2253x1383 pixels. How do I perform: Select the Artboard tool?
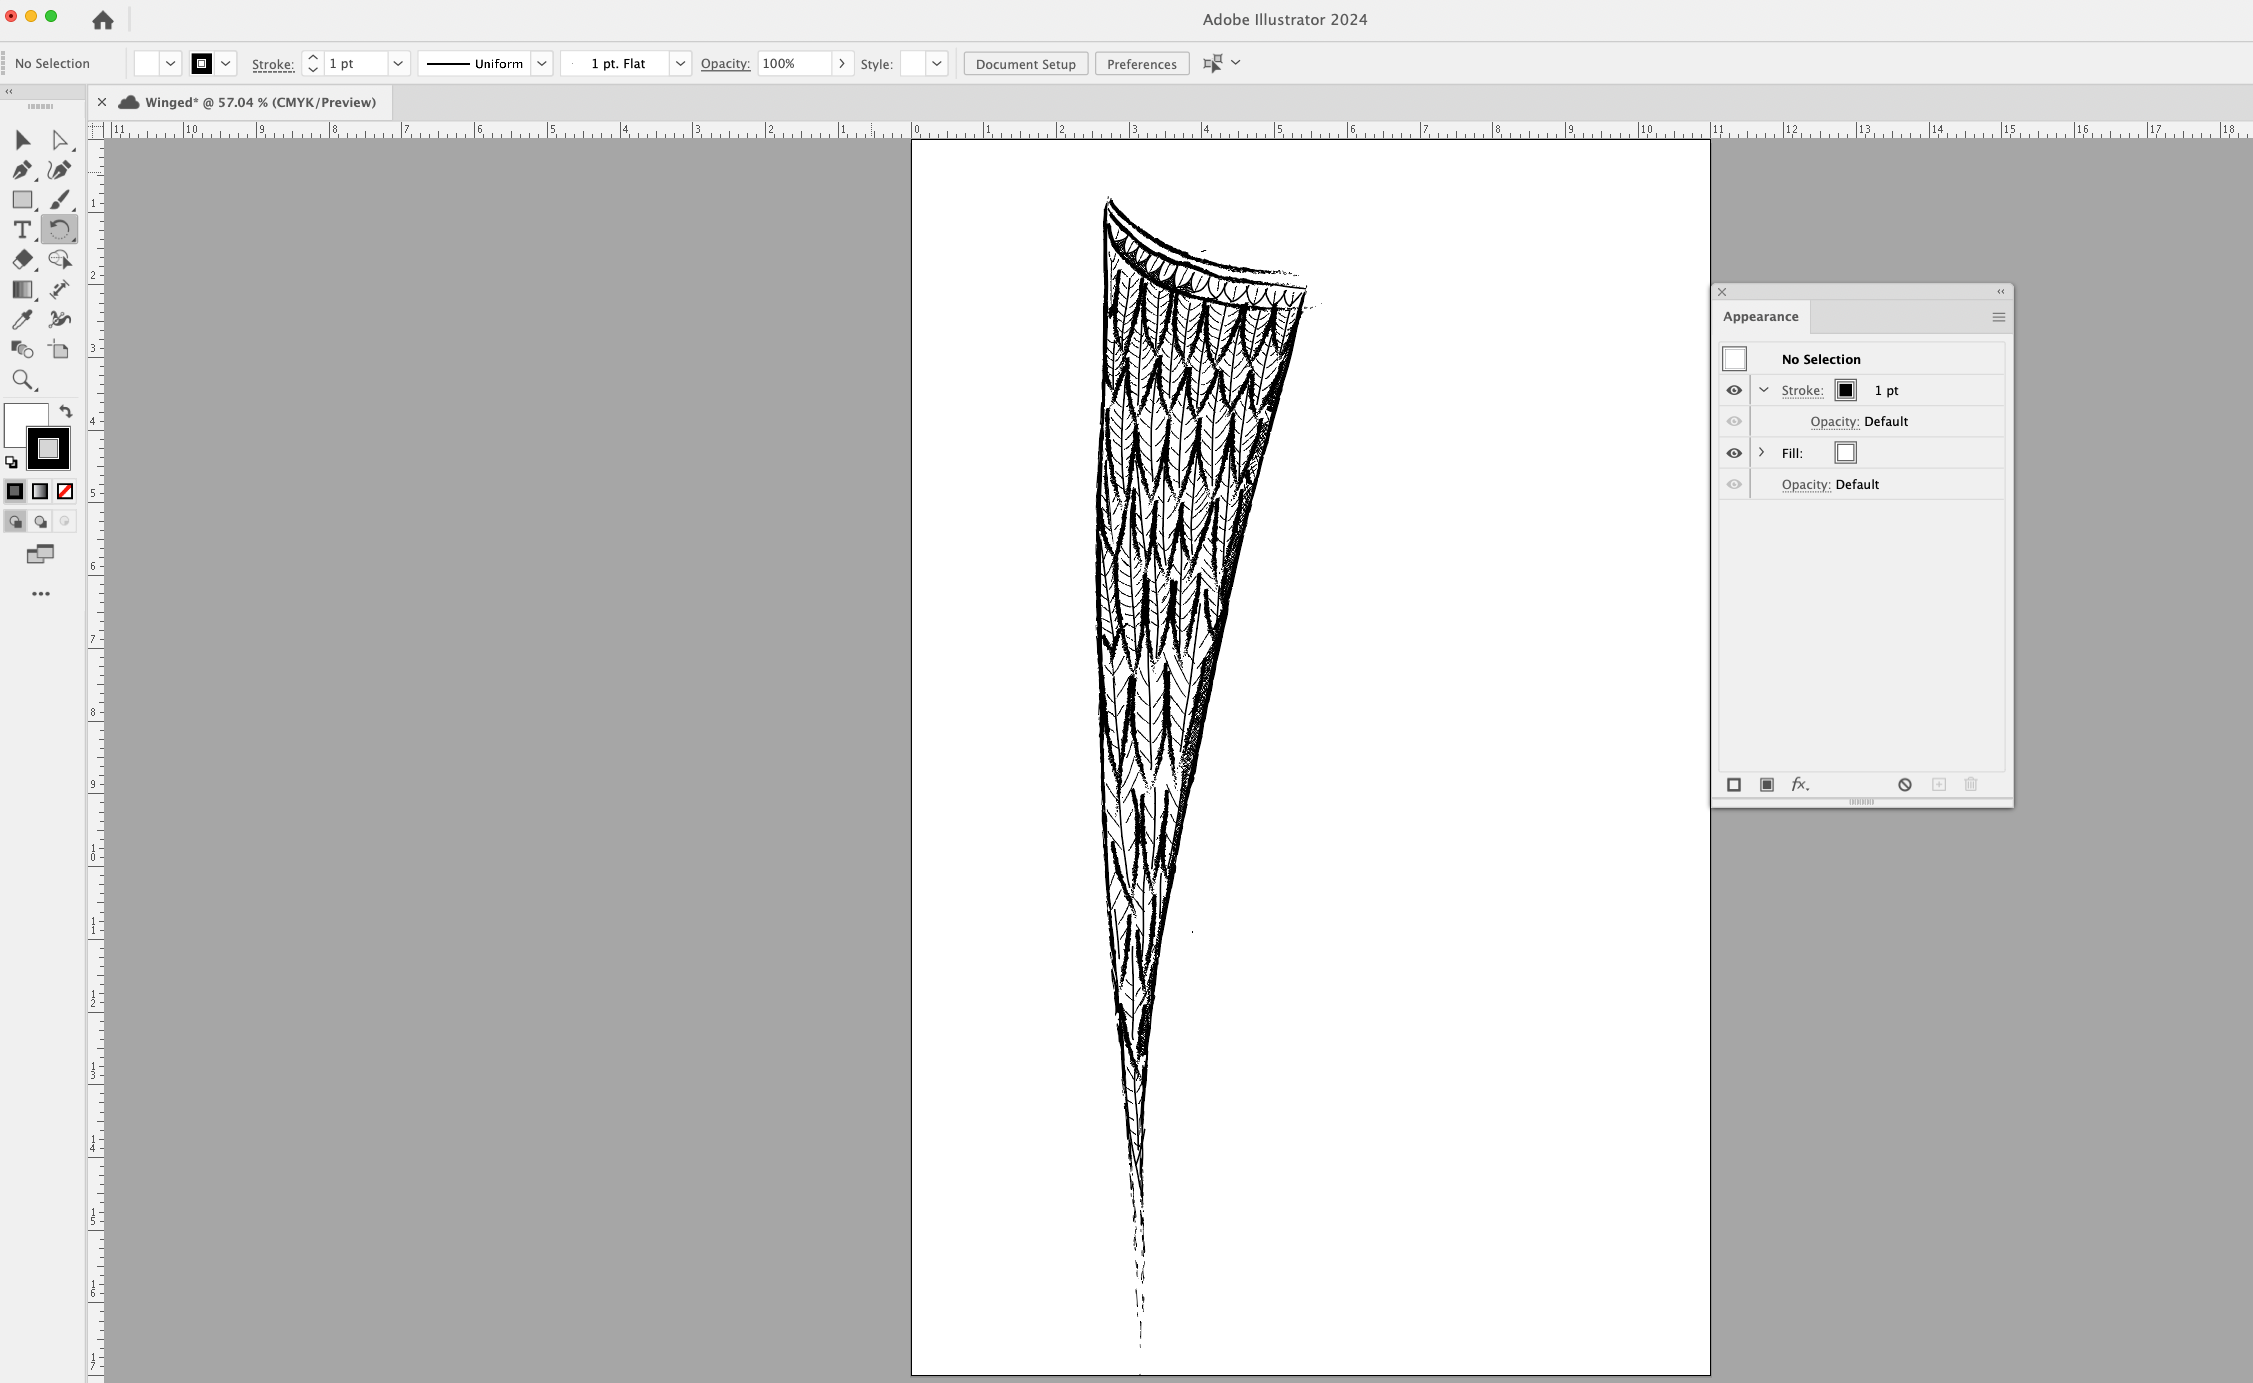[60, 349]
